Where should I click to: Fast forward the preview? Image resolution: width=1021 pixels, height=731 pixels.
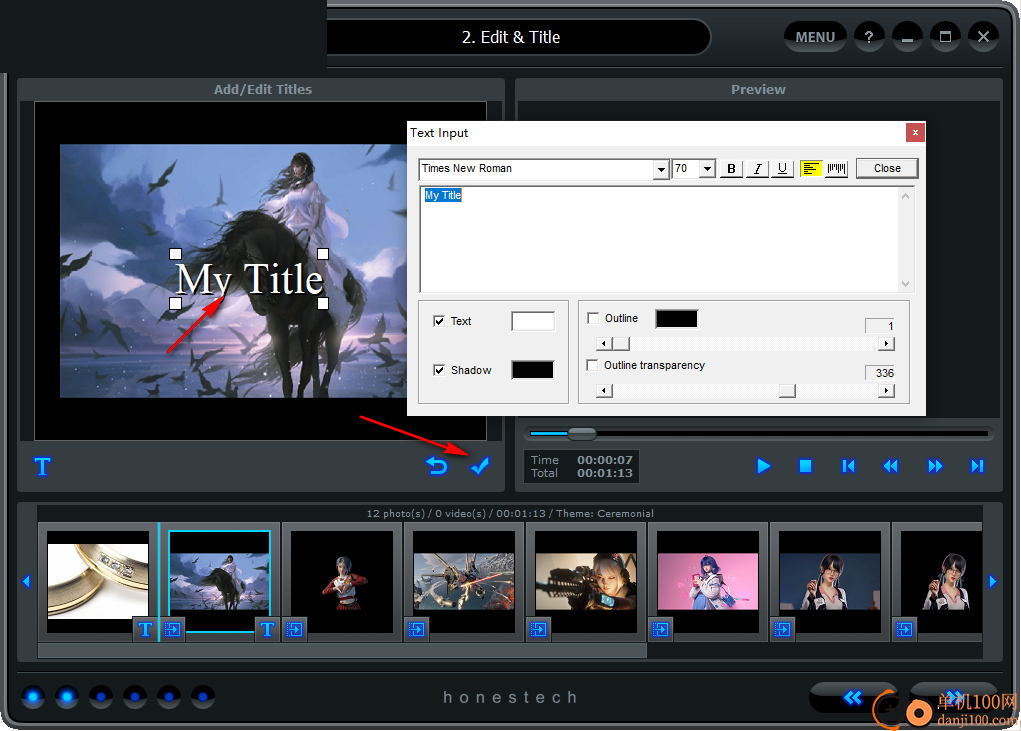pyautogui.click(x=935, y=466)
